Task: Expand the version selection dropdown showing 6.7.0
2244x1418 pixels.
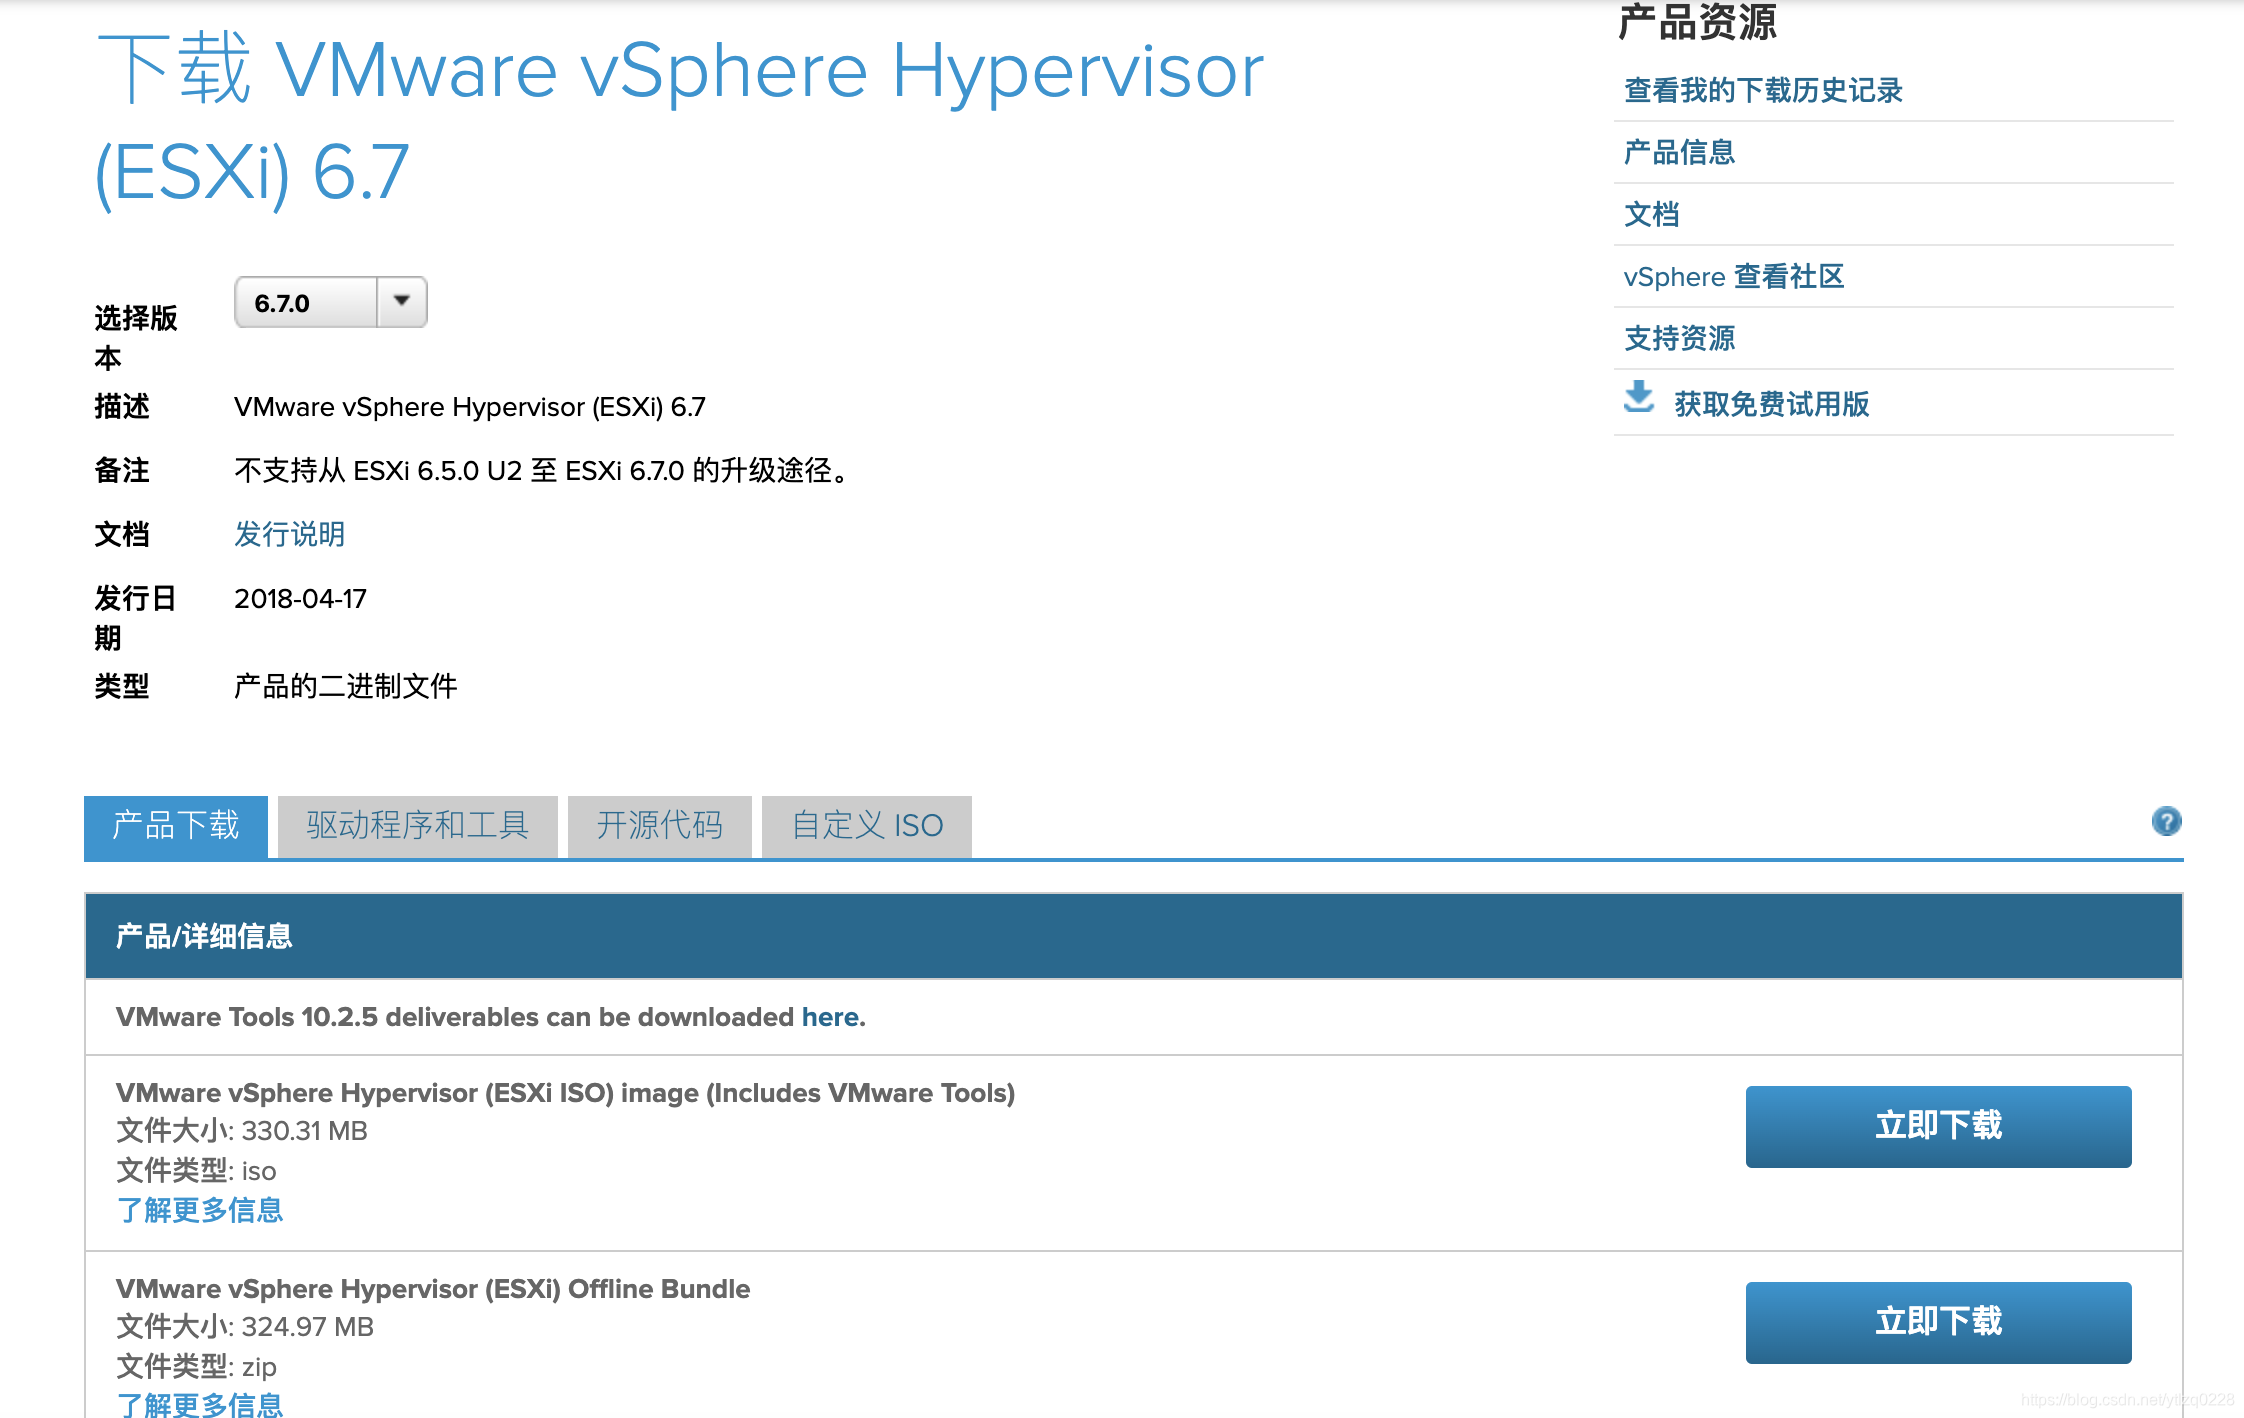Action: (400, 300)
